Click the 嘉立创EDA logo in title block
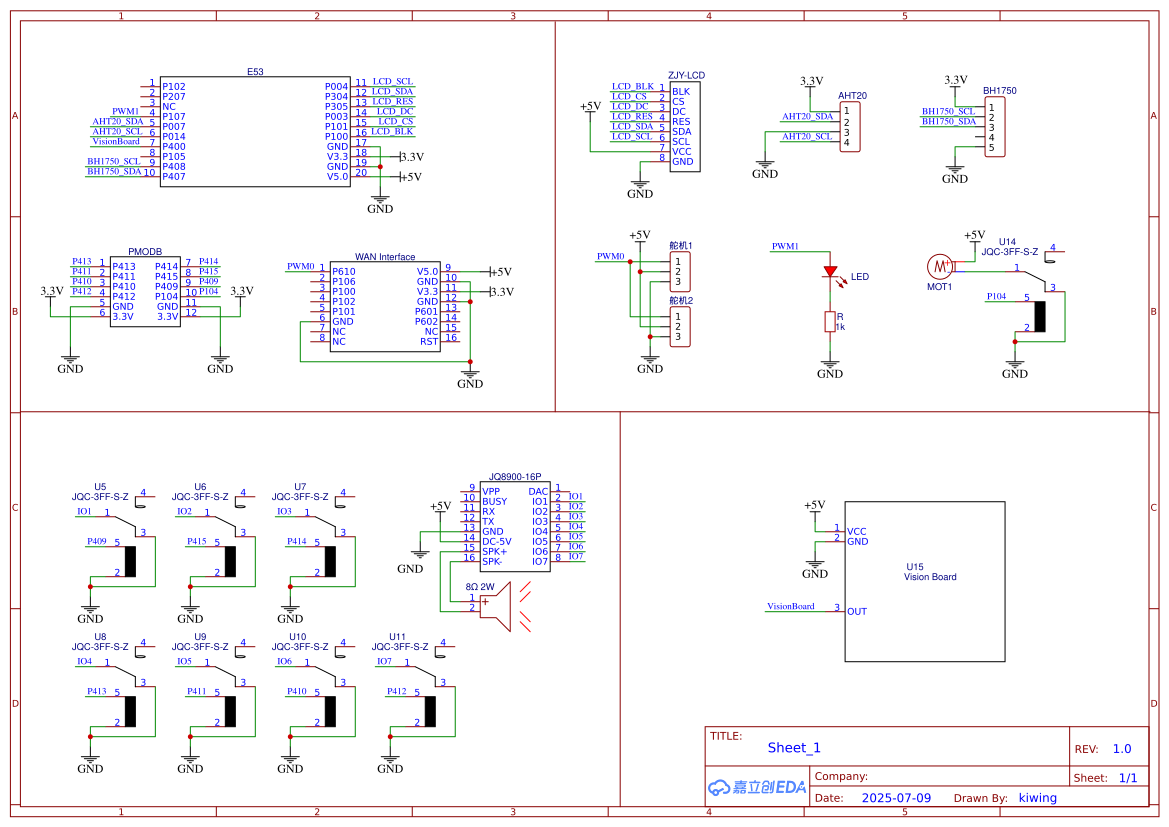1169x827 pixels. click(756, 787)
